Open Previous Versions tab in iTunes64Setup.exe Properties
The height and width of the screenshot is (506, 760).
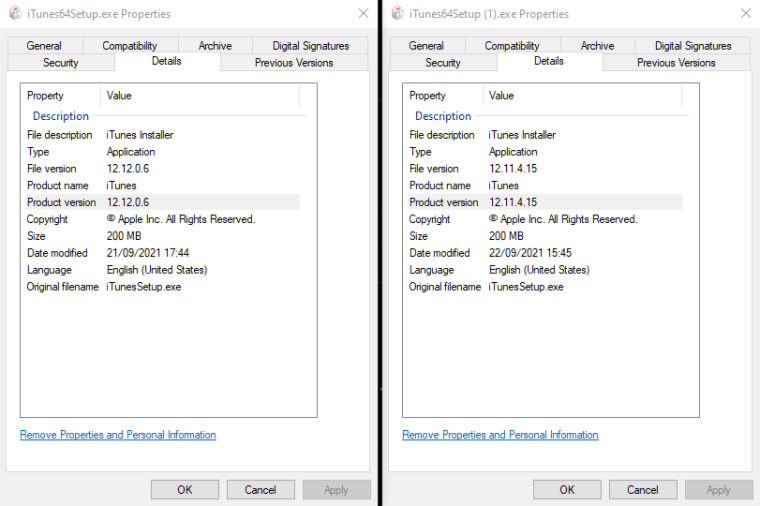pos(294,63)
